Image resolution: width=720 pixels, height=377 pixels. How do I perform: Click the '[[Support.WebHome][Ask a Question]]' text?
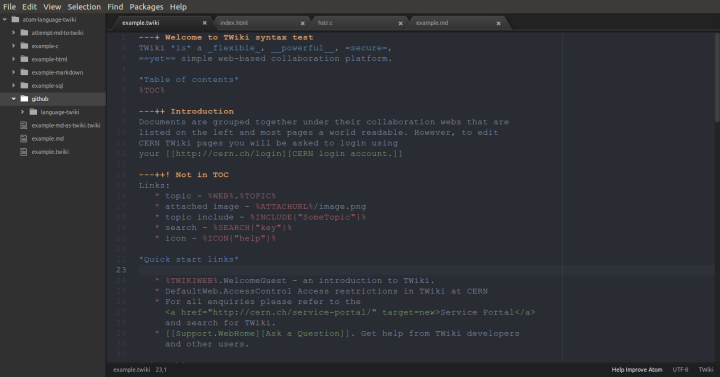[258, 334]
